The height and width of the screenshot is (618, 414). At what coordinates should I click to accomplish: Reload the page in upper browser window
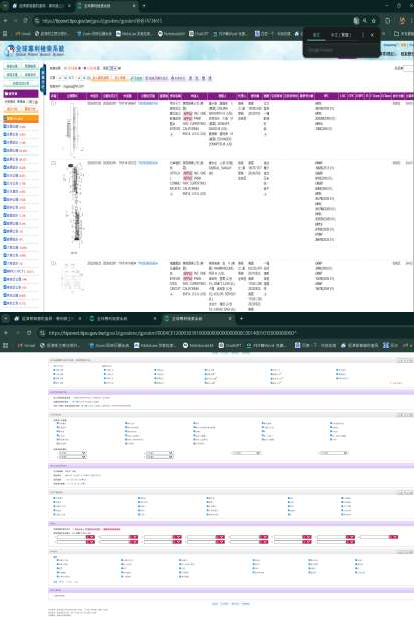pyautogui.click(x=26, y=20)
